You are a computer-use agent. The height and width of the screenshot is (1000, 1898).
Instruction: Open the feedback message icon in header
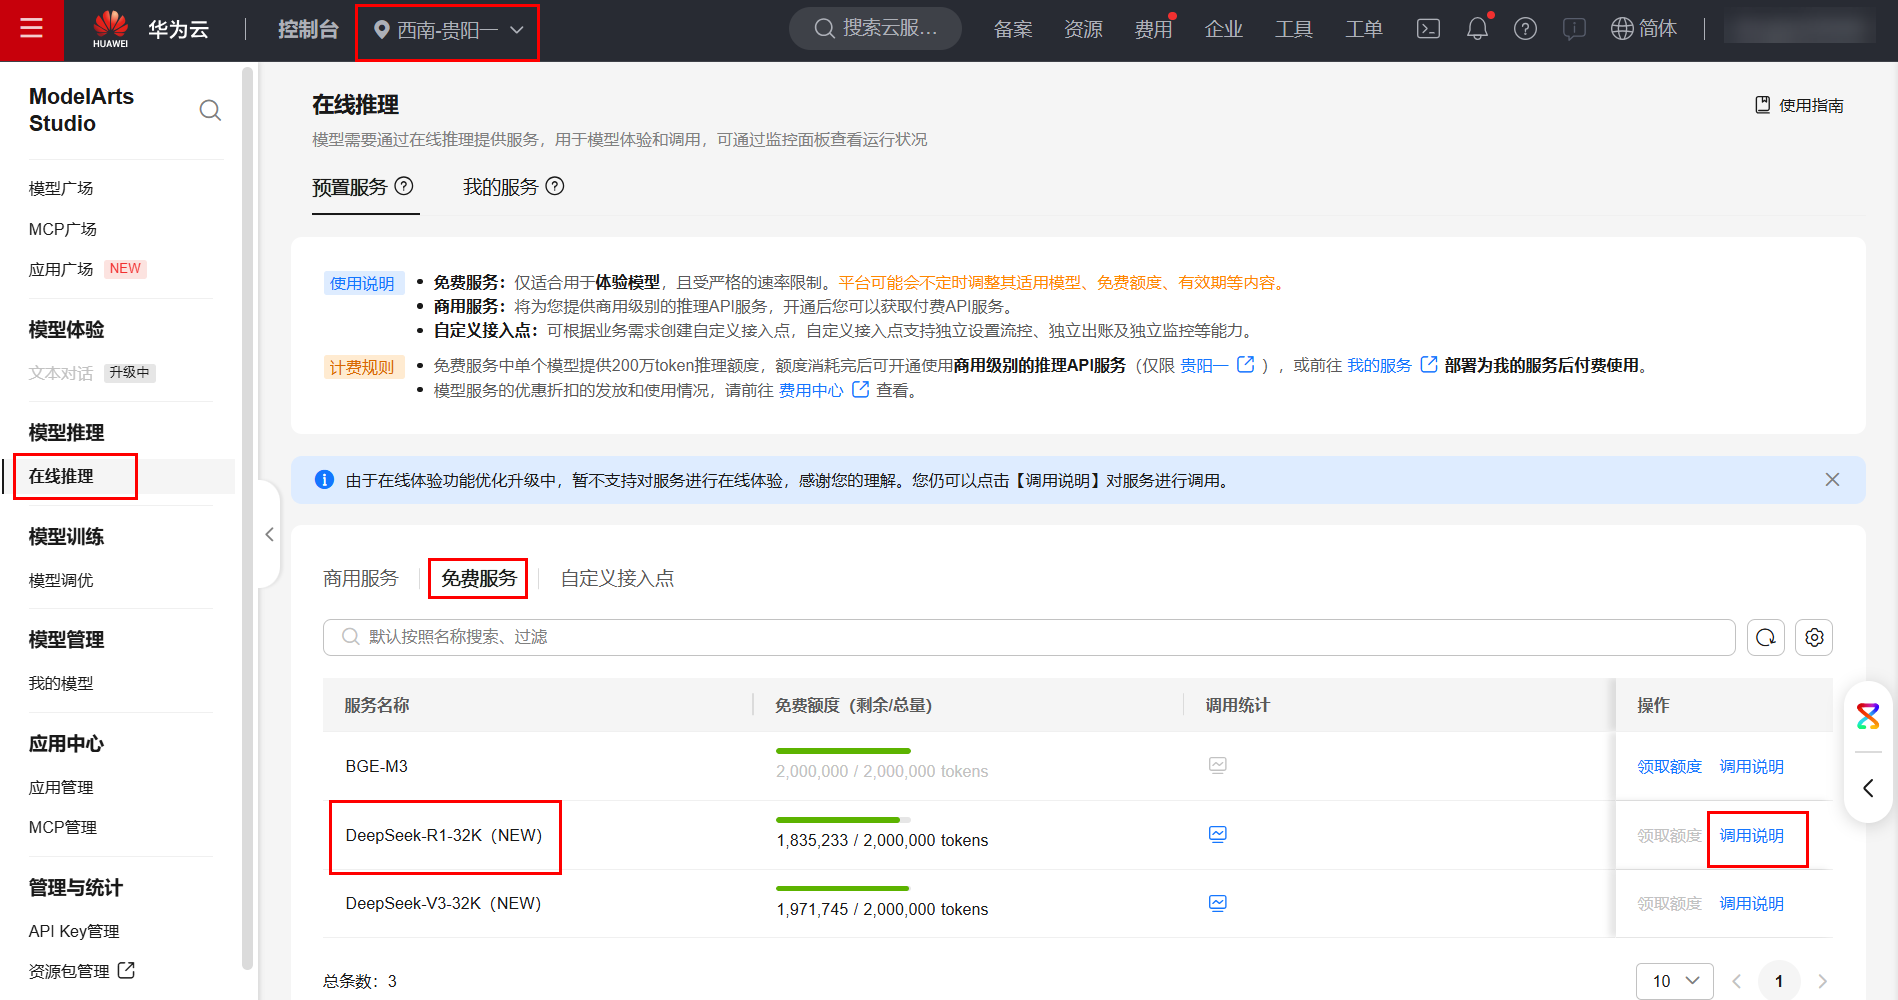click(x=1574, y=29)
